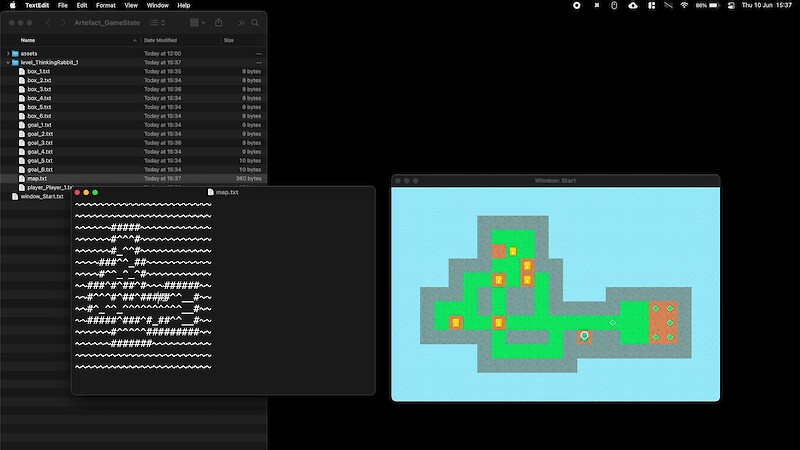Select file goal_6.txt
Viewport: 800px width, 450px height.
click(40, 169)
